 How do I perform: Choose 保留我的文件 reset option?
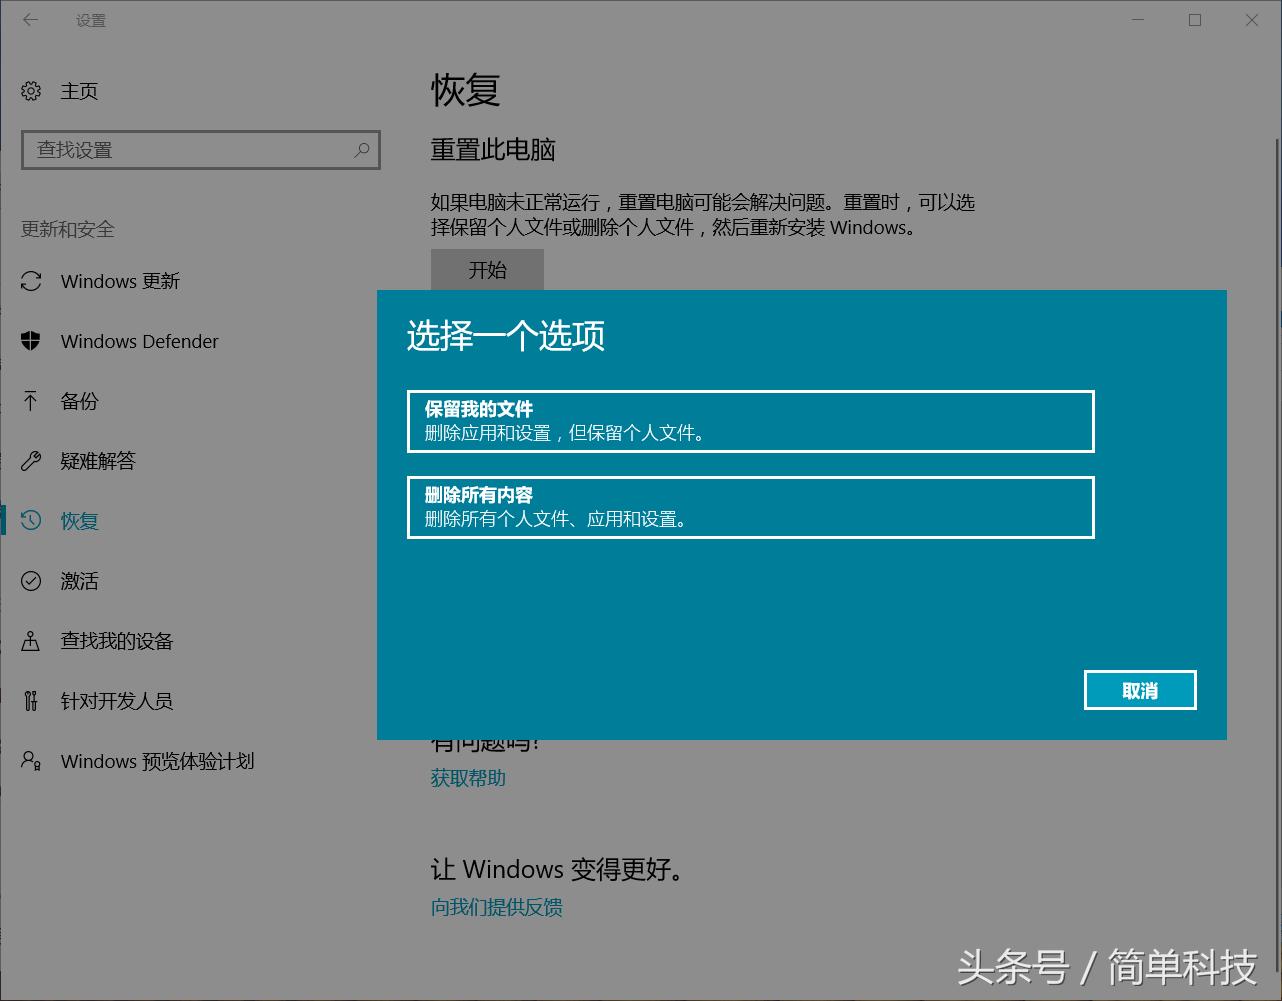pyautogui.click(x=751, y=421)
